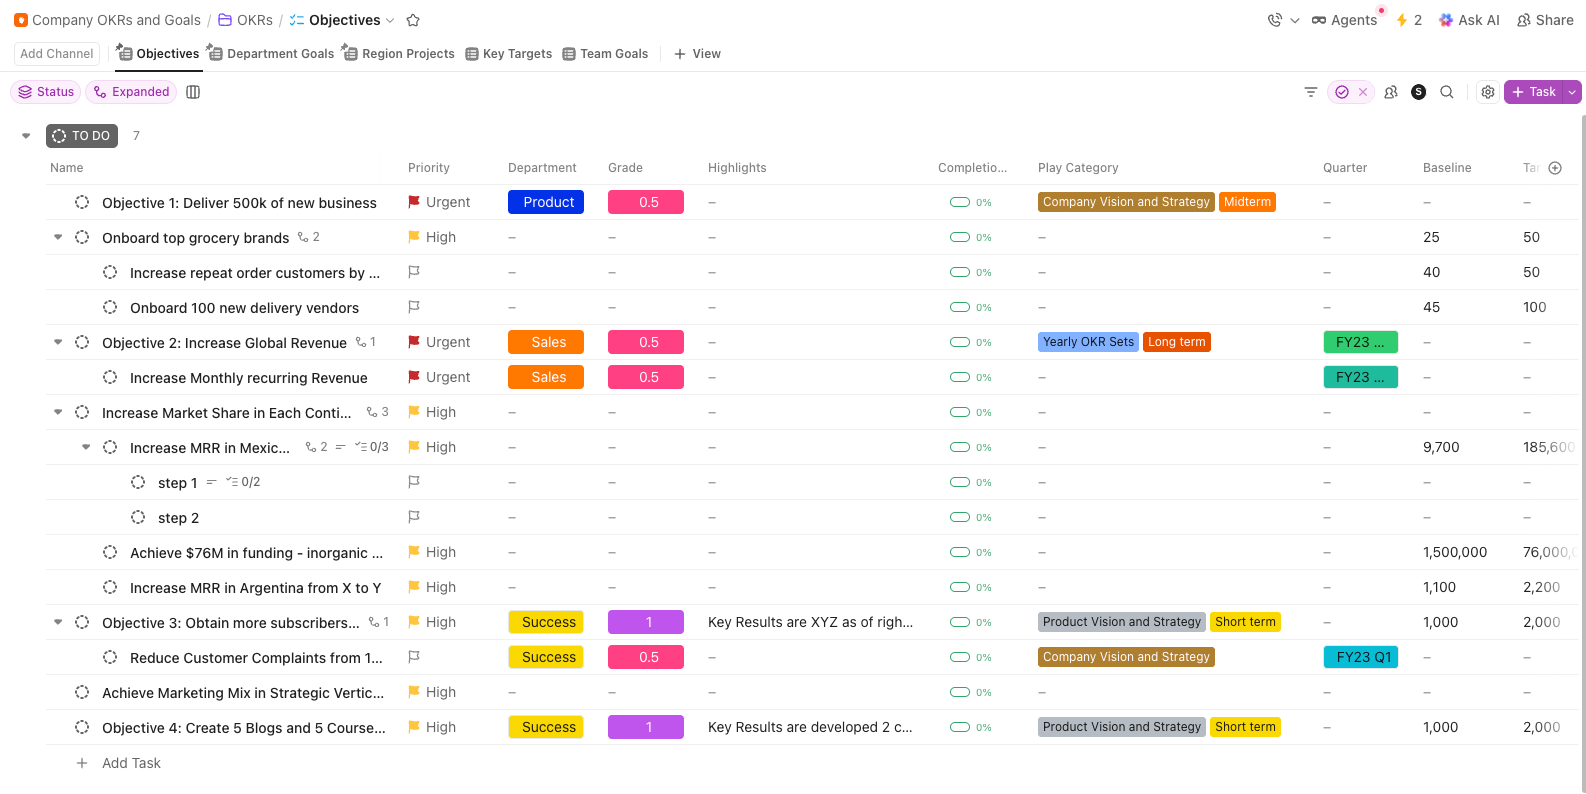The height and width of the screenshot is (794, 1586).
Task: Select the Objectives tab
Action: tap(159, 54)
